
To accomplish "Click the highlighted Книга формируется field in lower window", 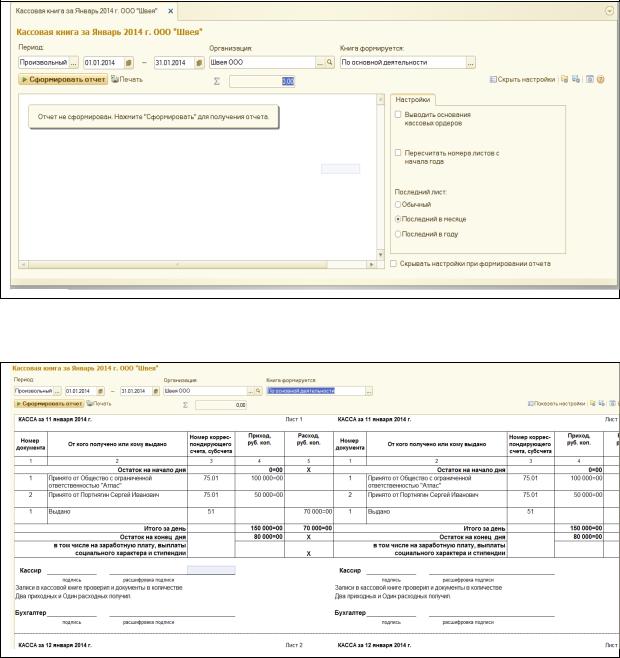I will (x=316, y=391).
